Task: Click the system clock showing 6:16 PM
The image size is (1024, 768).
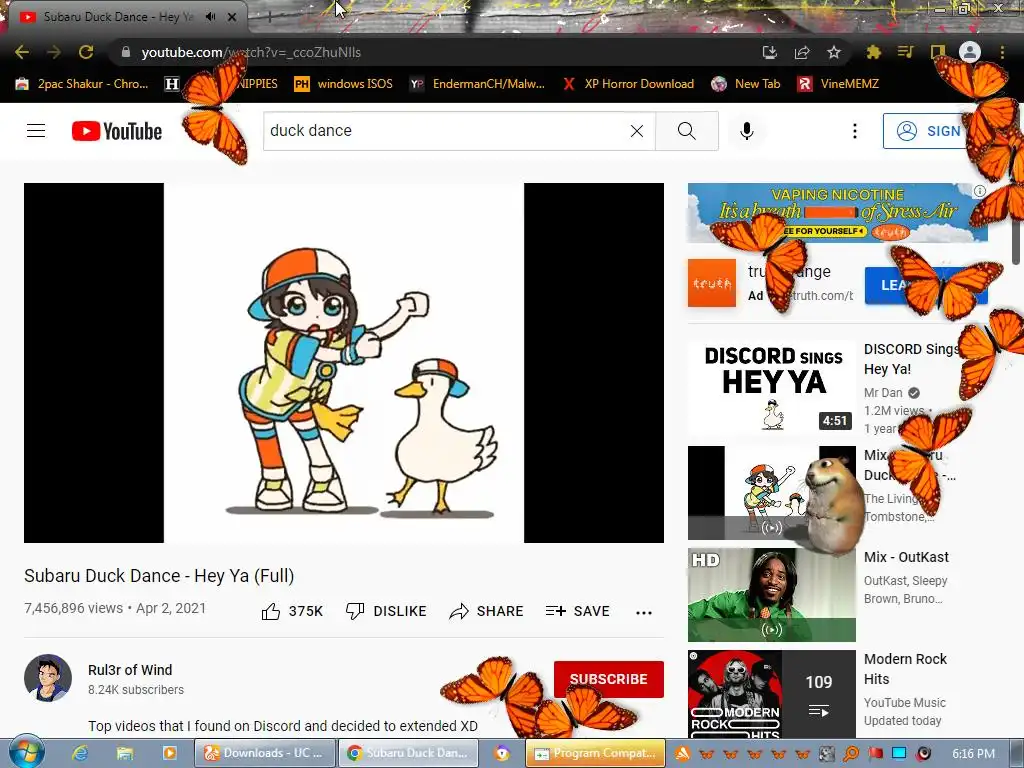Action: point(973,754)
